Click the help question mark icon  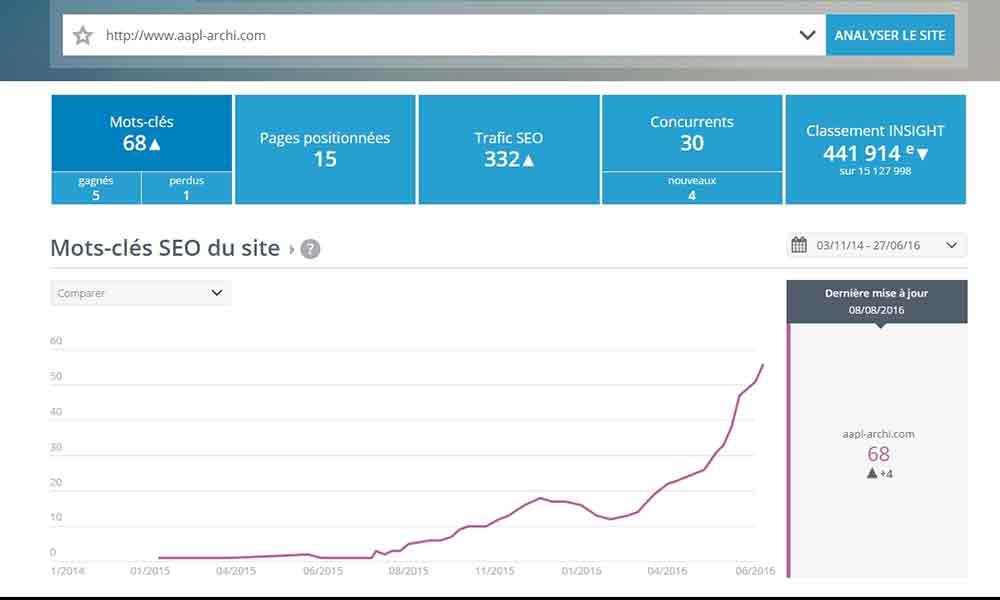(310, 249)
